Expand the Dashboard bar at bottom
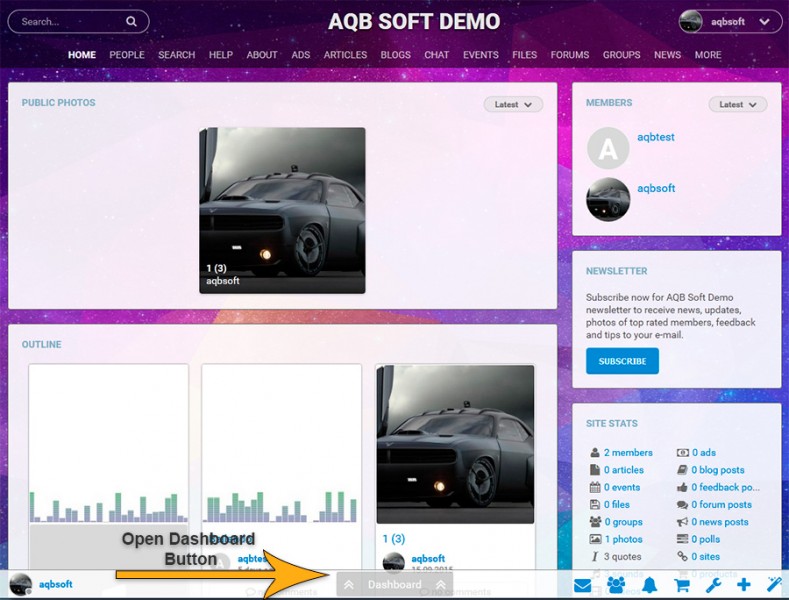The height and width of the screenshot is (600, 789). click(x=394, y=584)
